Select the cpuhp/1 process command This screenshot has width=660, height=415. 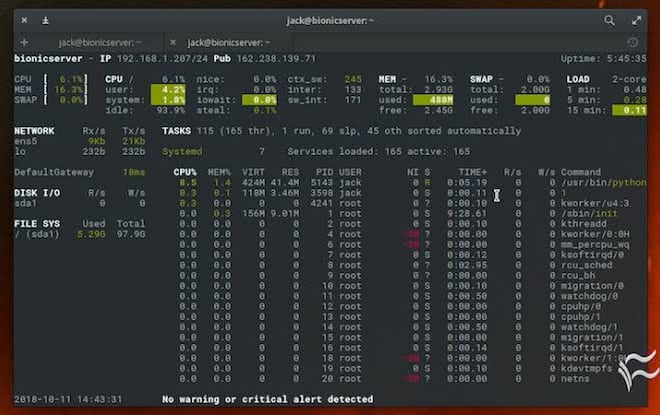[x=581, y=317]
